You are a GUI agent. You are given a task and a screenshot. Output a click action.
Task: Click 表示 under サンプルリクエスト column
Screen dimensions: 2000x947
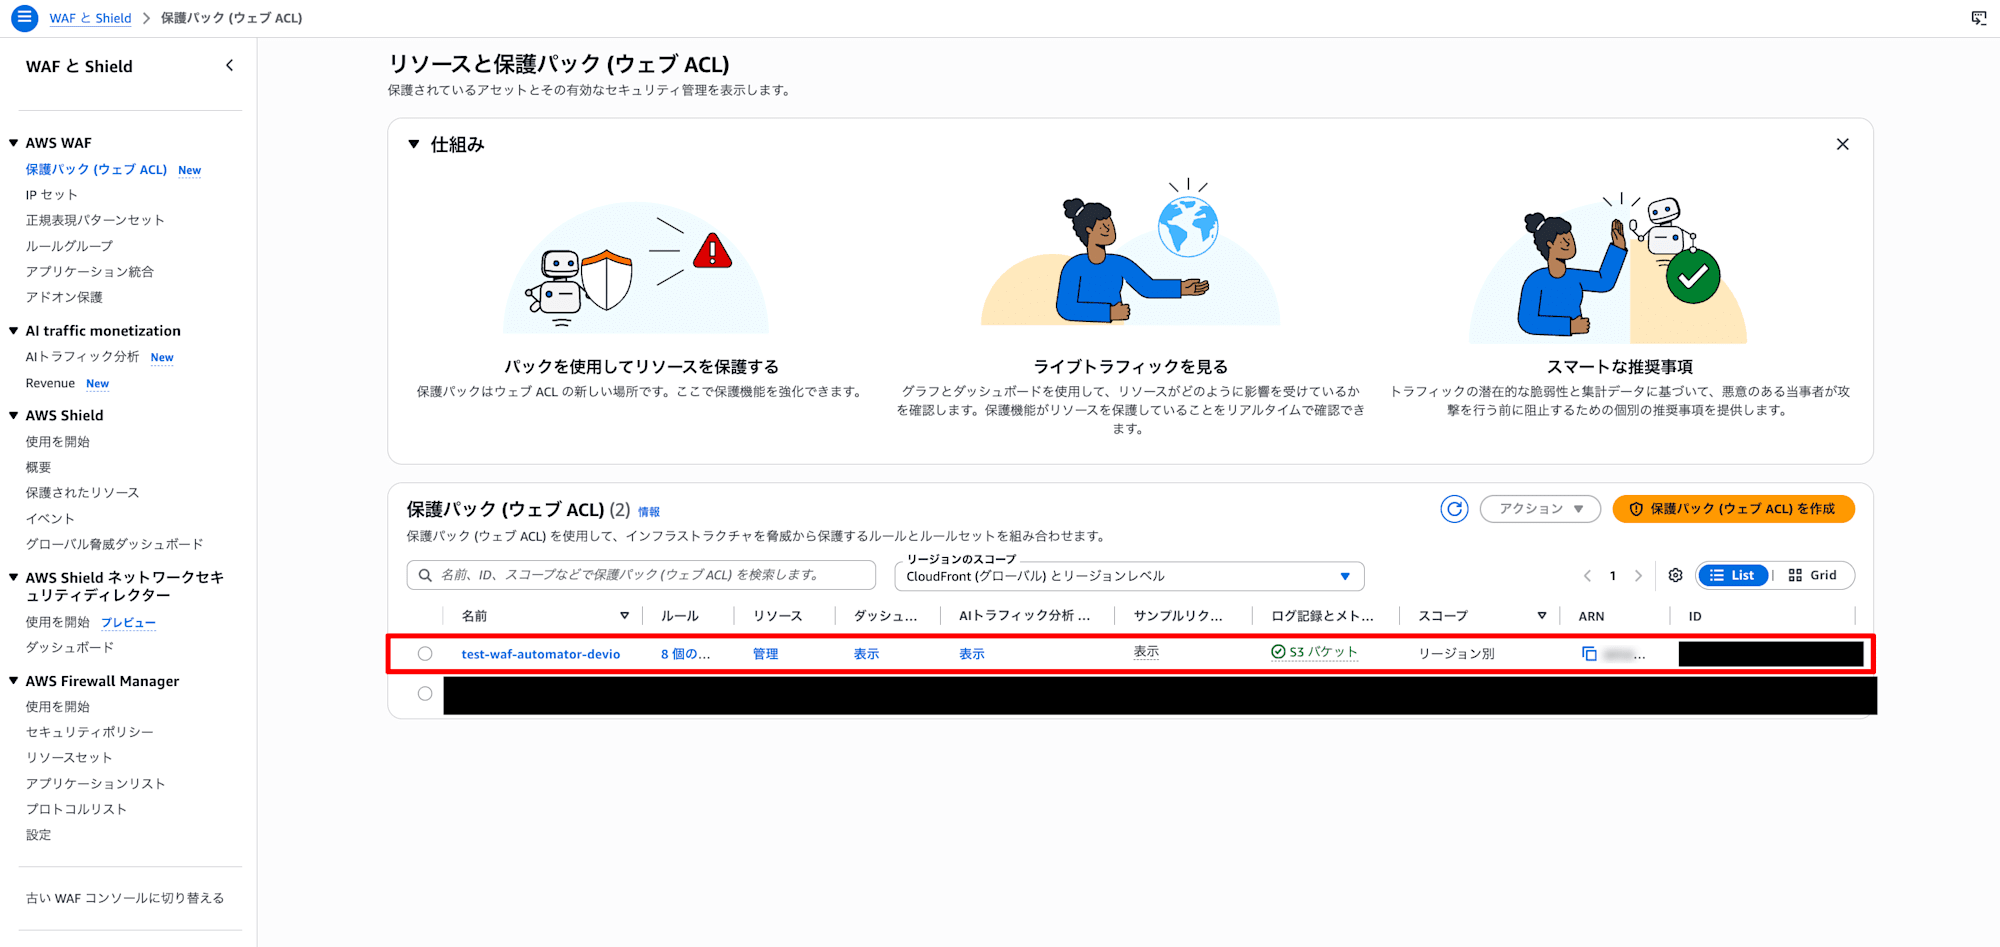(1146, 652)
